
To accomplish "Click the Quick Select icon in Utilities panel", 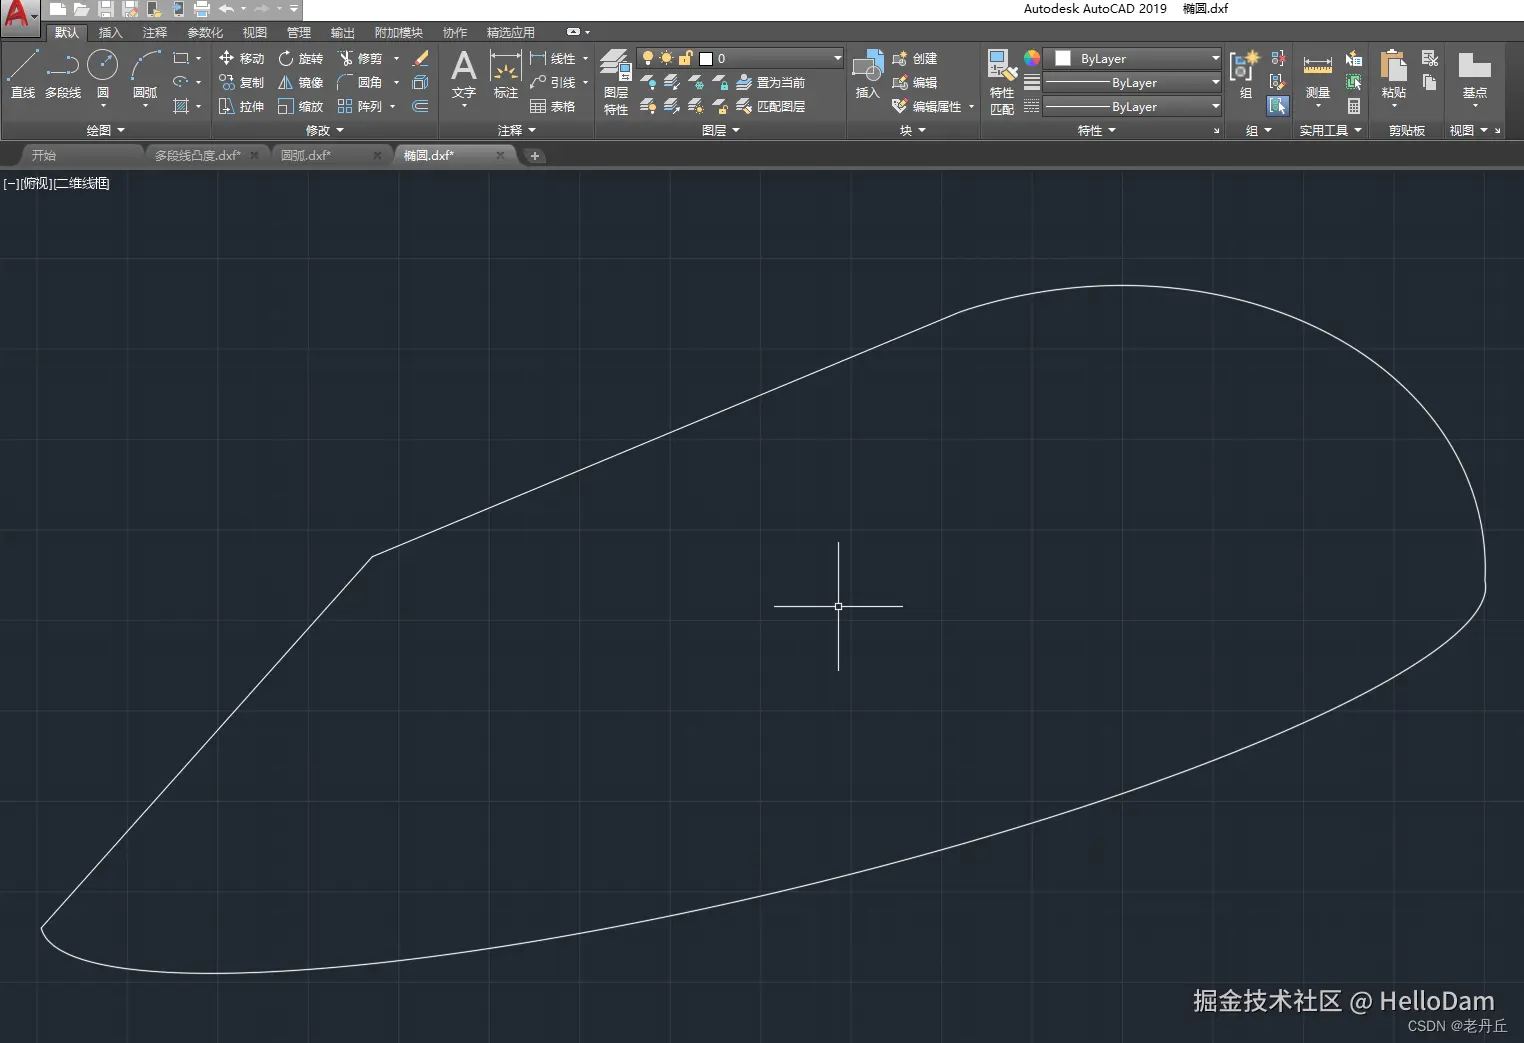I will point(1354,58).
